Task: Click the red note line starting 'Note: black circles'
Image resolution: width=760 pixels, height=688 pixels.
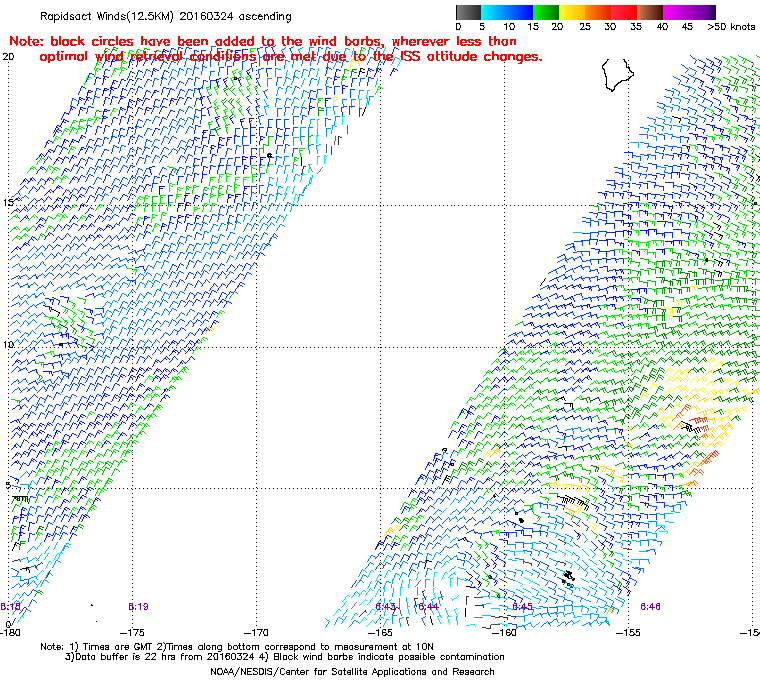Action: pos(263,41)
